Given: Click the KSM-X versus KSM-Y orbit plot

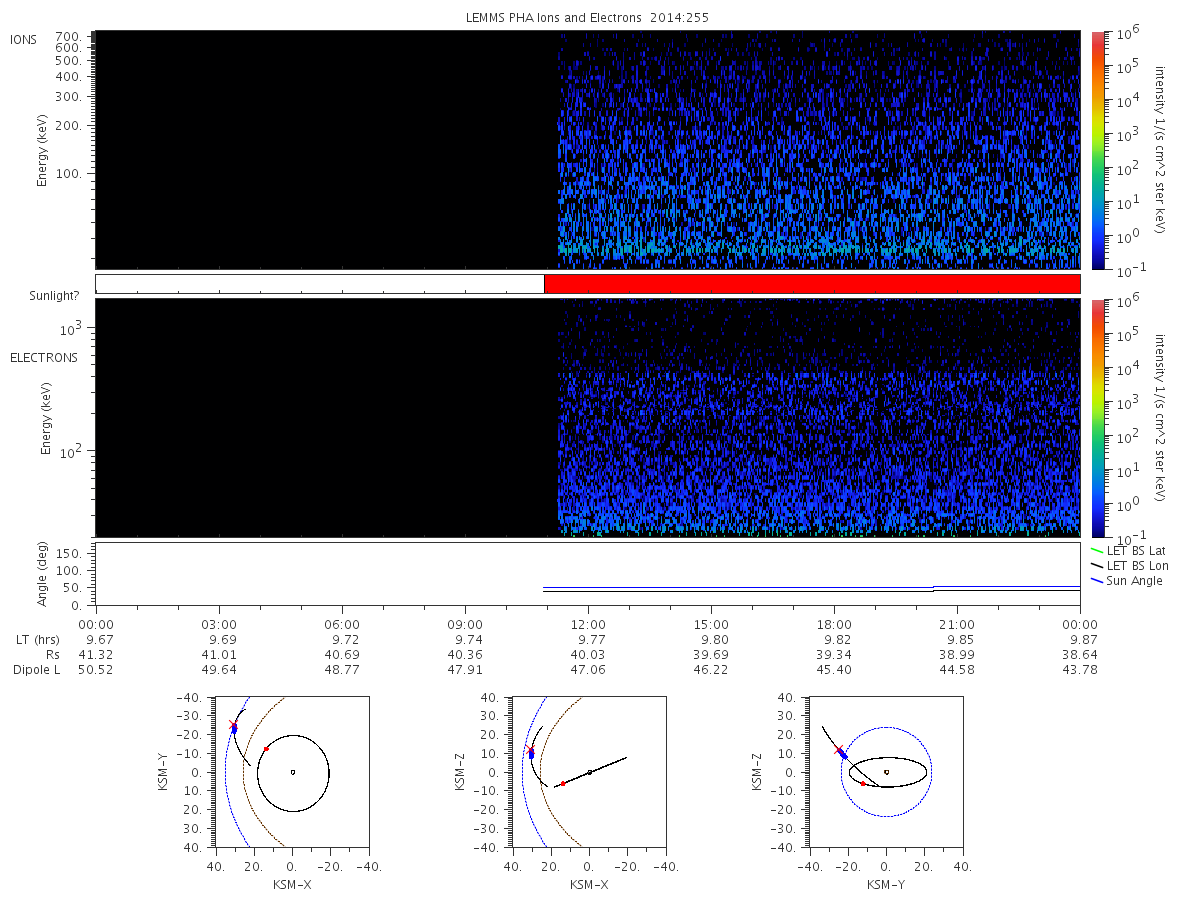Looking at the screenshot, I should point(291,772).
